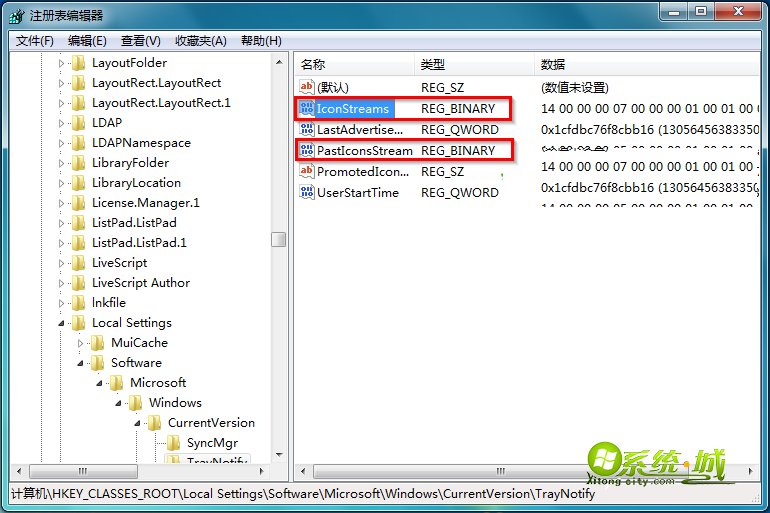Select the IconStreams binary value icon
The height and width of the screenshot is (513, 770).
[307, 108]
